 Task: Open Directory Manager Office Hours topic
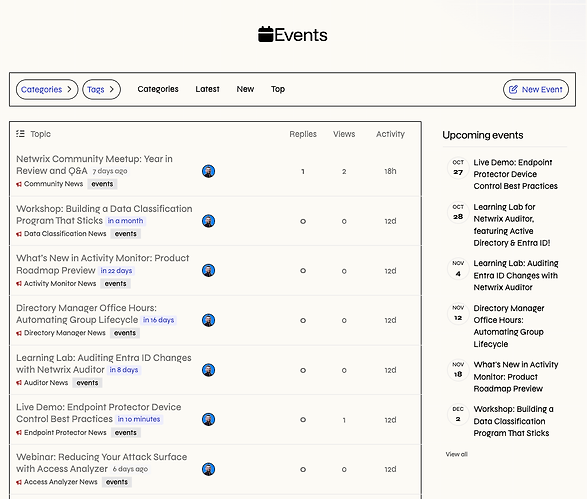pos(86,314)
